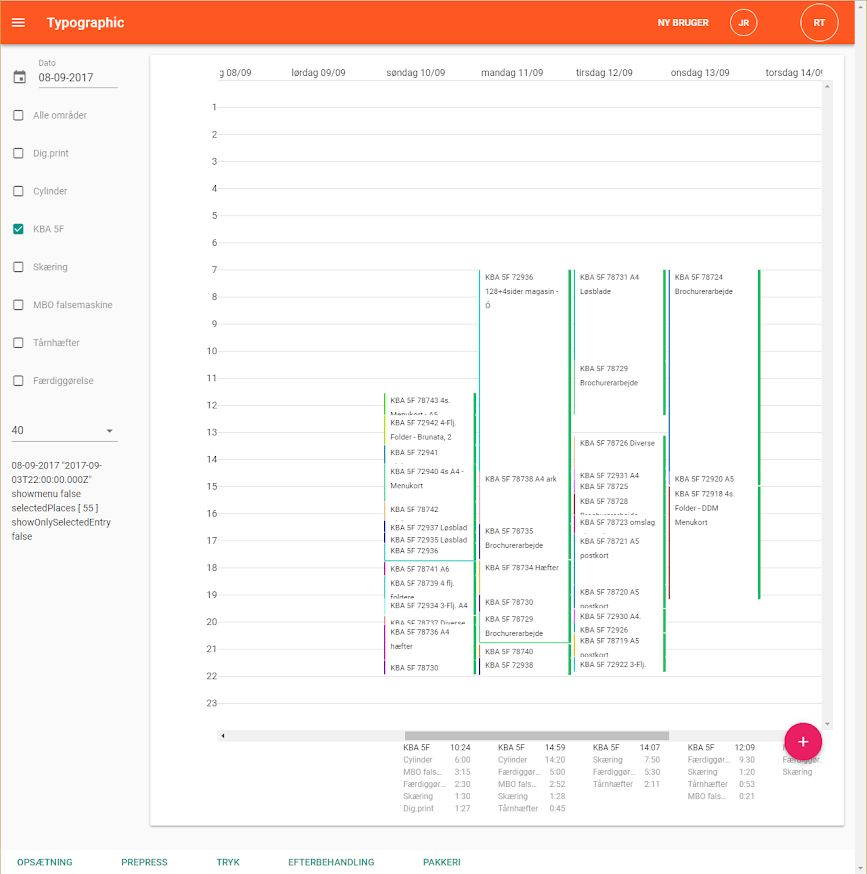Open entry KBA 5F 78724 Brochurerarbejde on Wednesday
This screenshot has height=874, width=867.
pyautogui.click(x=713, y=371)
